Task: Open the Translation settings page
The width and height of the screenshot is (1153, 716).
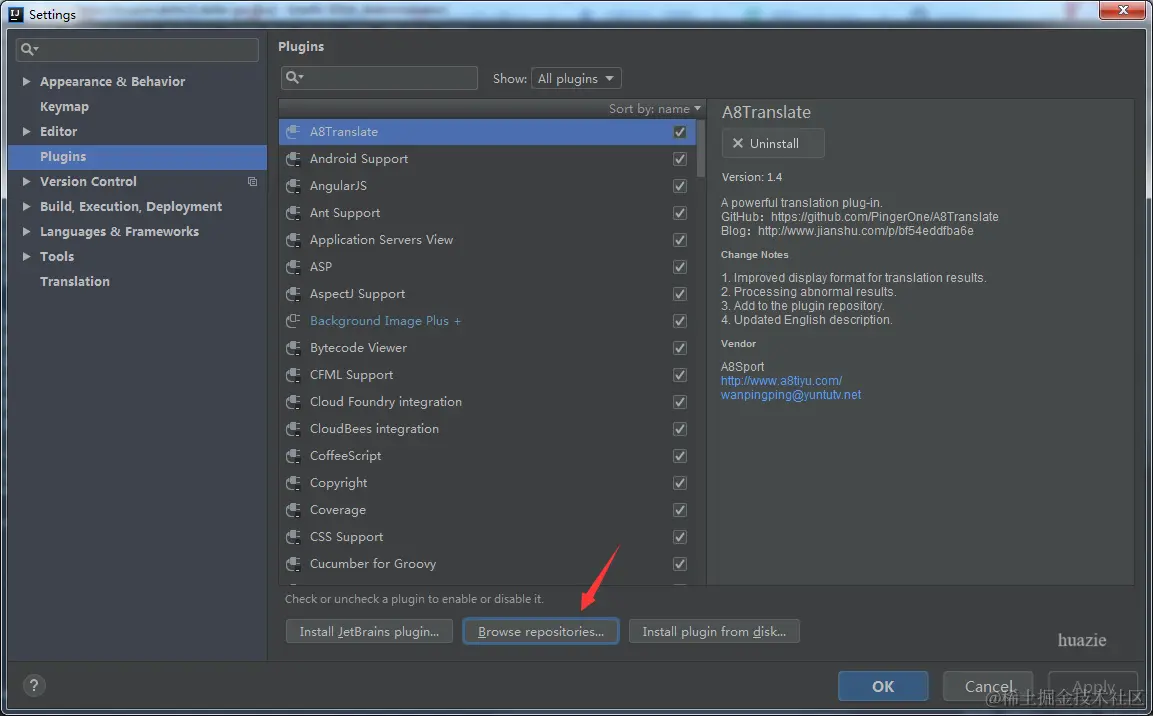Action: tap(74, 282)
